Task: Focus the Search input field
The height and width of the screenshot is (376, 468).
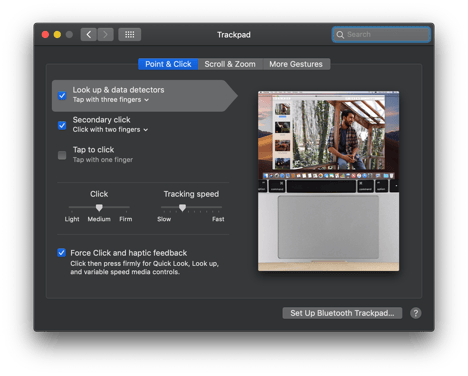Action: coord(381,34)
